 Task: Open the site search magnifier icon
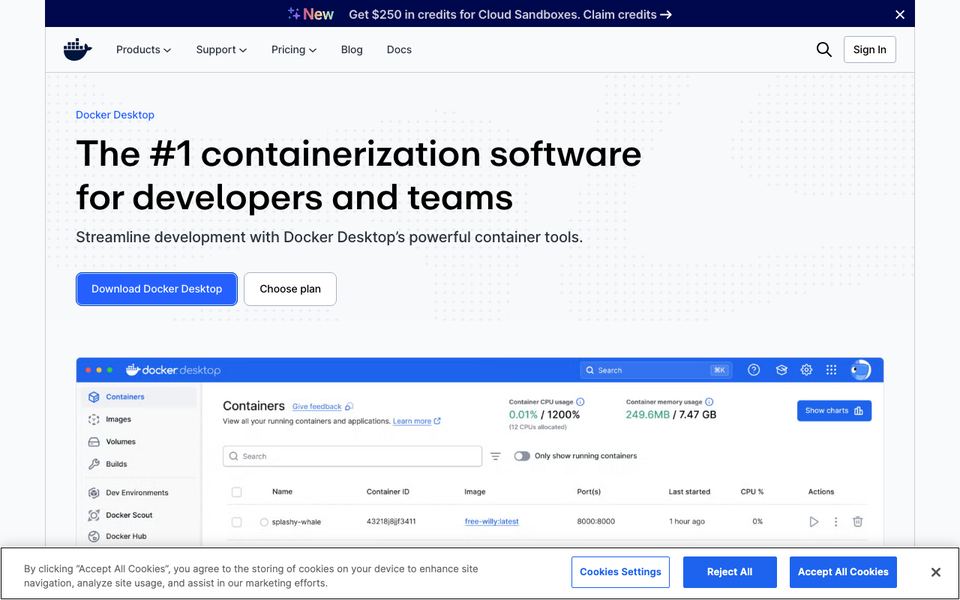point(824,50)
